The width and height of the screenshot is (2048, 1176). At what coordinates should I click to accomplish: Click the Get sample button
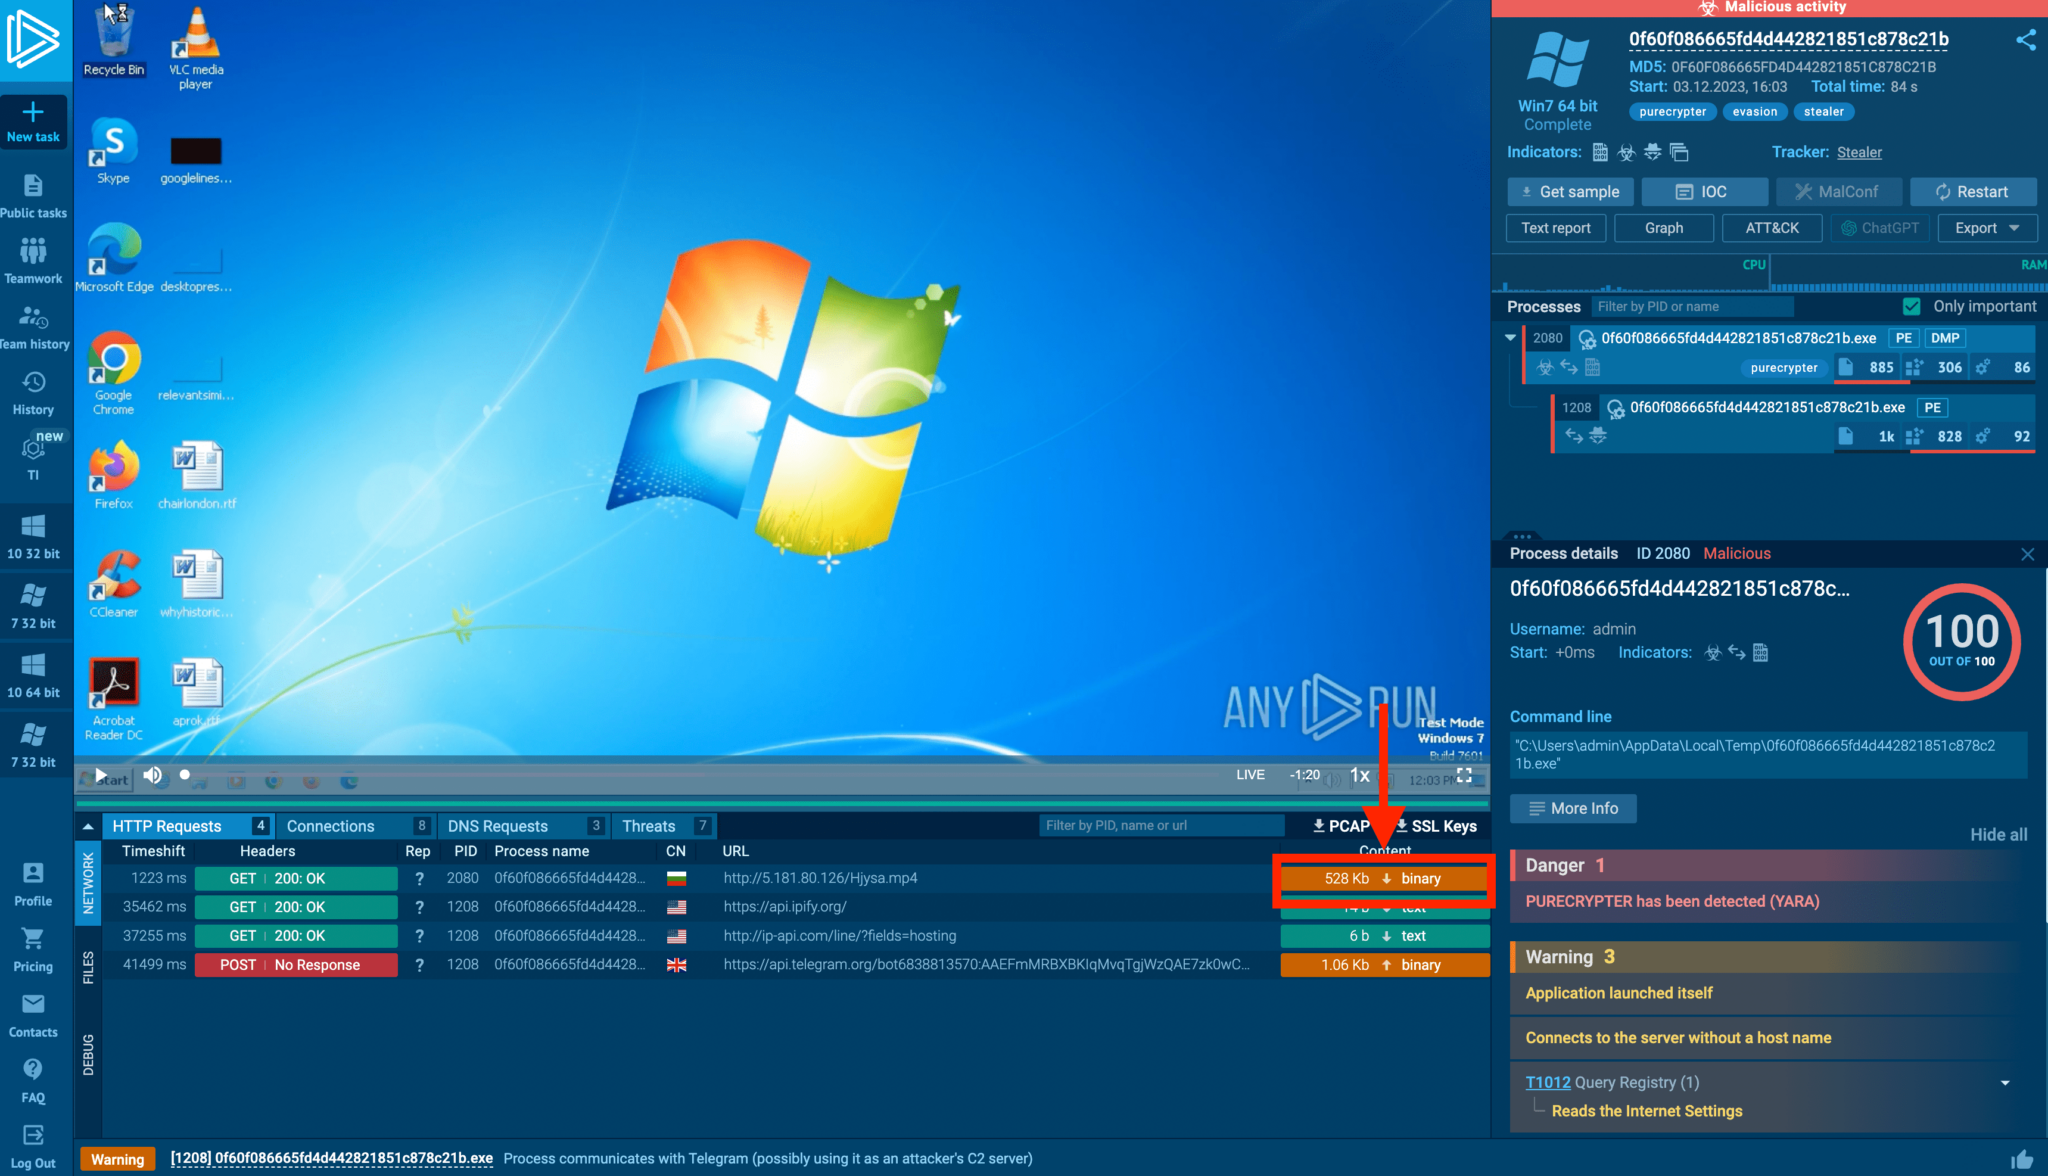coord(1570,191)
